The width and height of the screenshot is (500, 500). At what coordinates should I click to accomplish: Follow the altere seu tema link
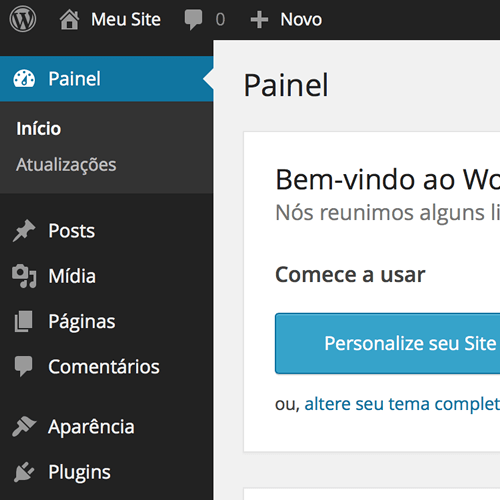point(402,404)
